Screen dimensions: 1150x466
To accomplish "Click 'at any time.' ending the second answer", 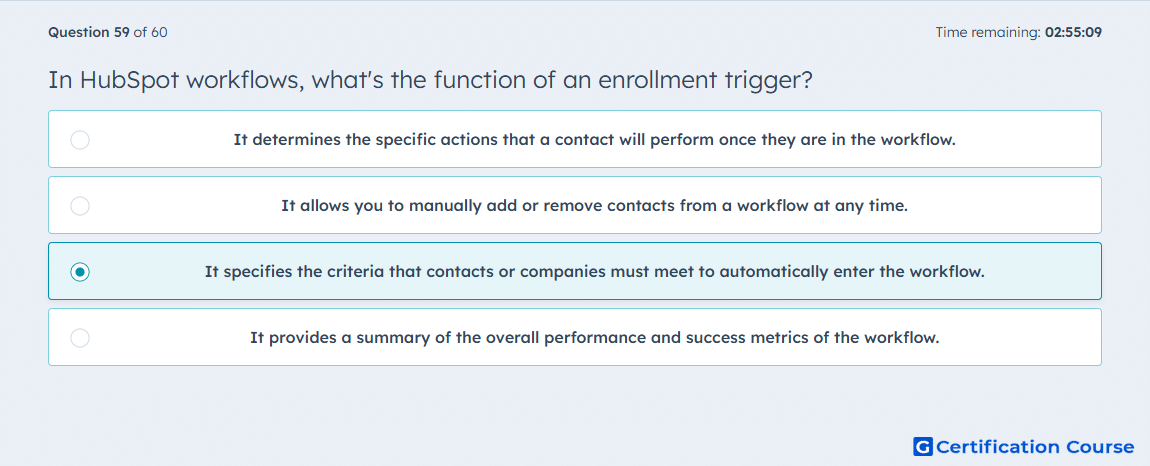I will tap(860, 205).
